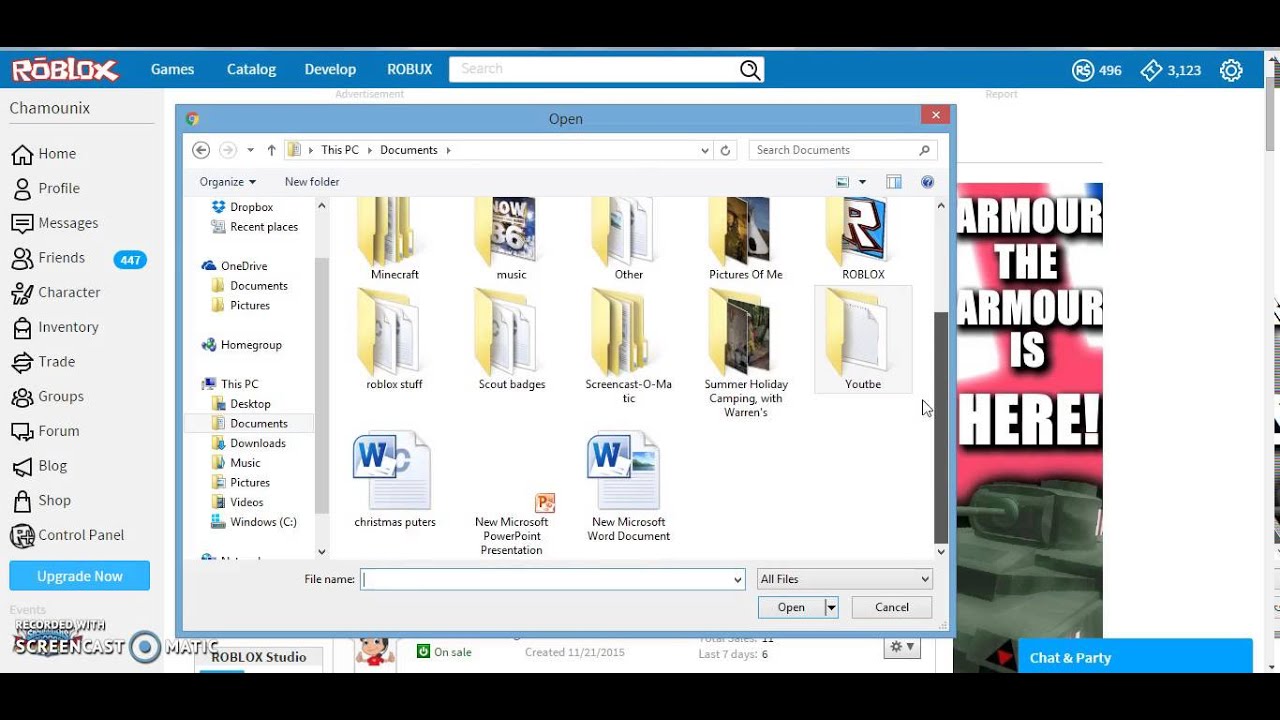Viewport: 1280px width, 720px height.
Task: Toggle the preview pane icon
Action: [x=894, y=182]
